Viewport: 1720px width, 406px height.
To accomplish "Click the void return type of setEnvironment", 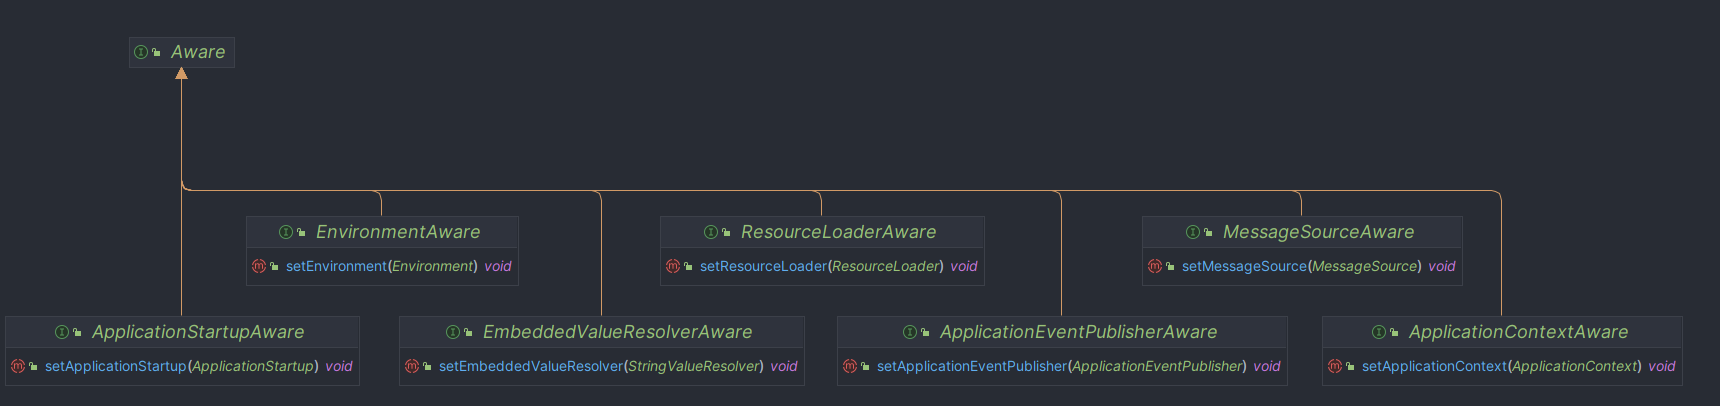I will 498,266.
